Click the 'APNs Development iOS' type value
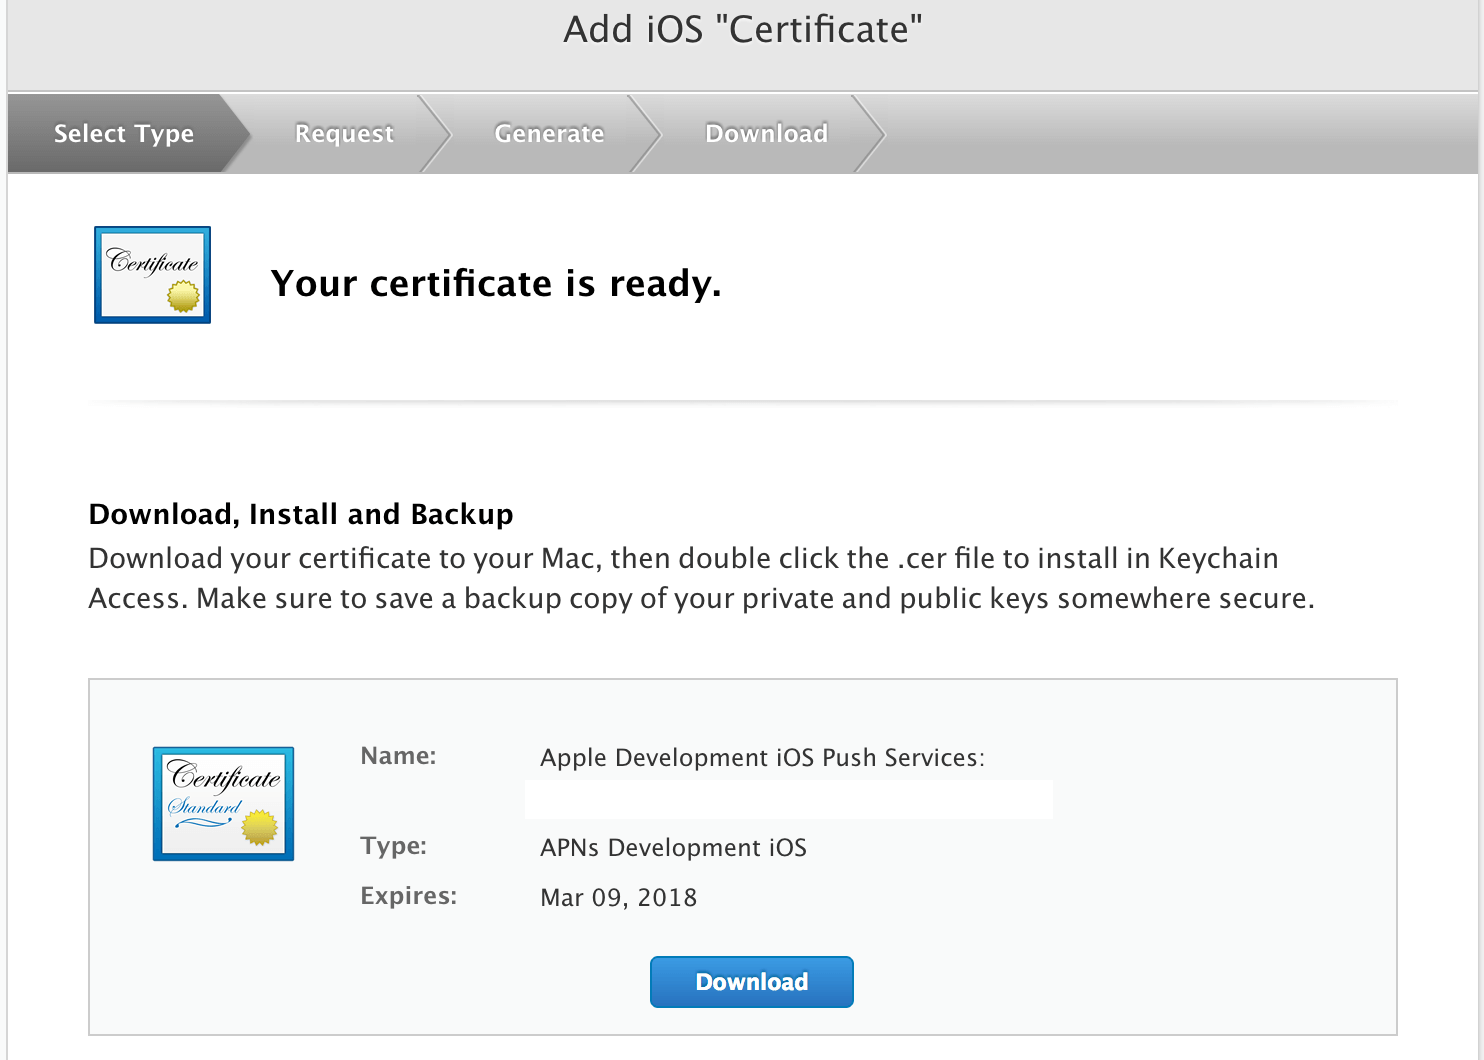 pyautogui.click(x=673, y=847)
